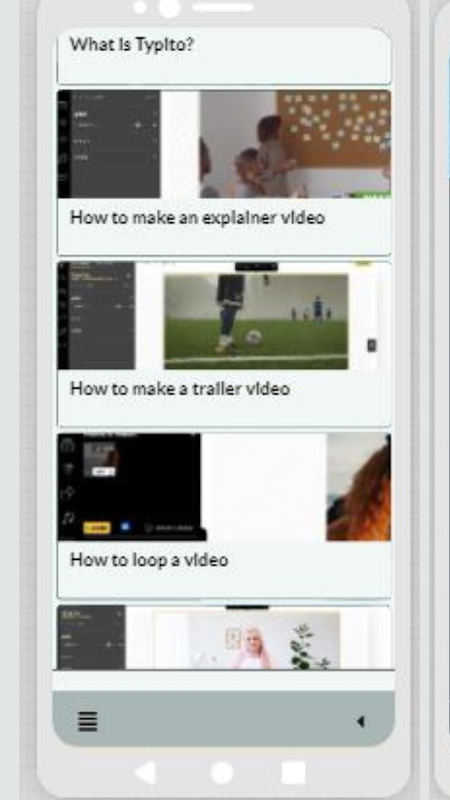Open the thumbnail showing pink-haired woman
The width and height of the screenshot is (450, 800).
pyautogui.click(x=224, y=637)
